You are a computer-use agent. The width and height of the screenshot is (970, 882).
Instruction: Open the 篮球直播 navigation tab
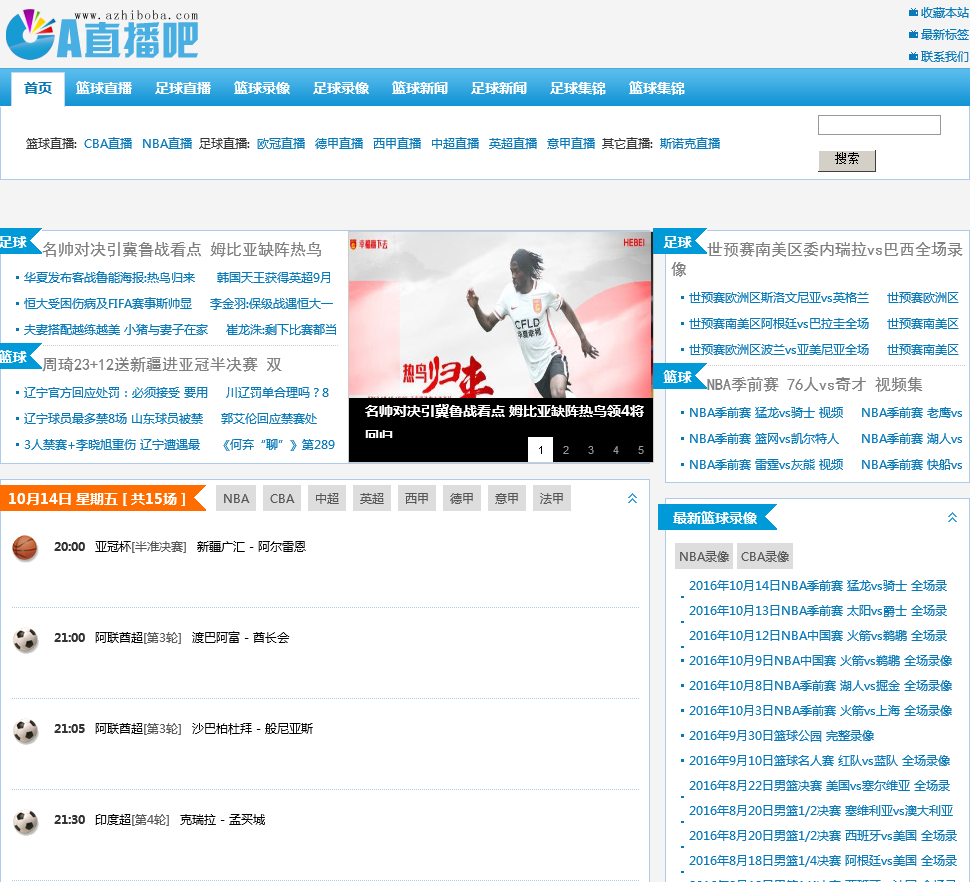[x=104, y=88]
